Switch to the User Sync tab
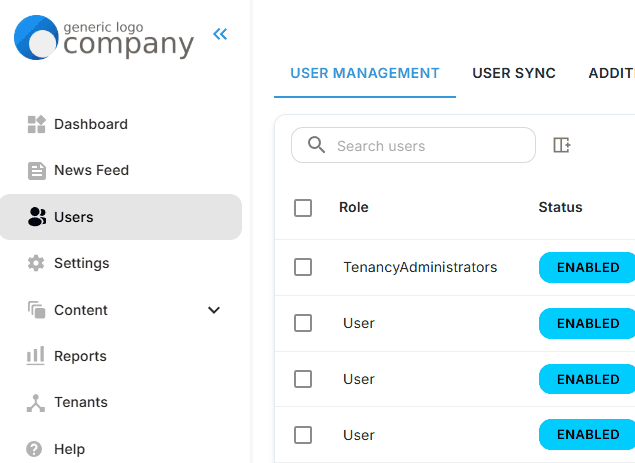 514,73
